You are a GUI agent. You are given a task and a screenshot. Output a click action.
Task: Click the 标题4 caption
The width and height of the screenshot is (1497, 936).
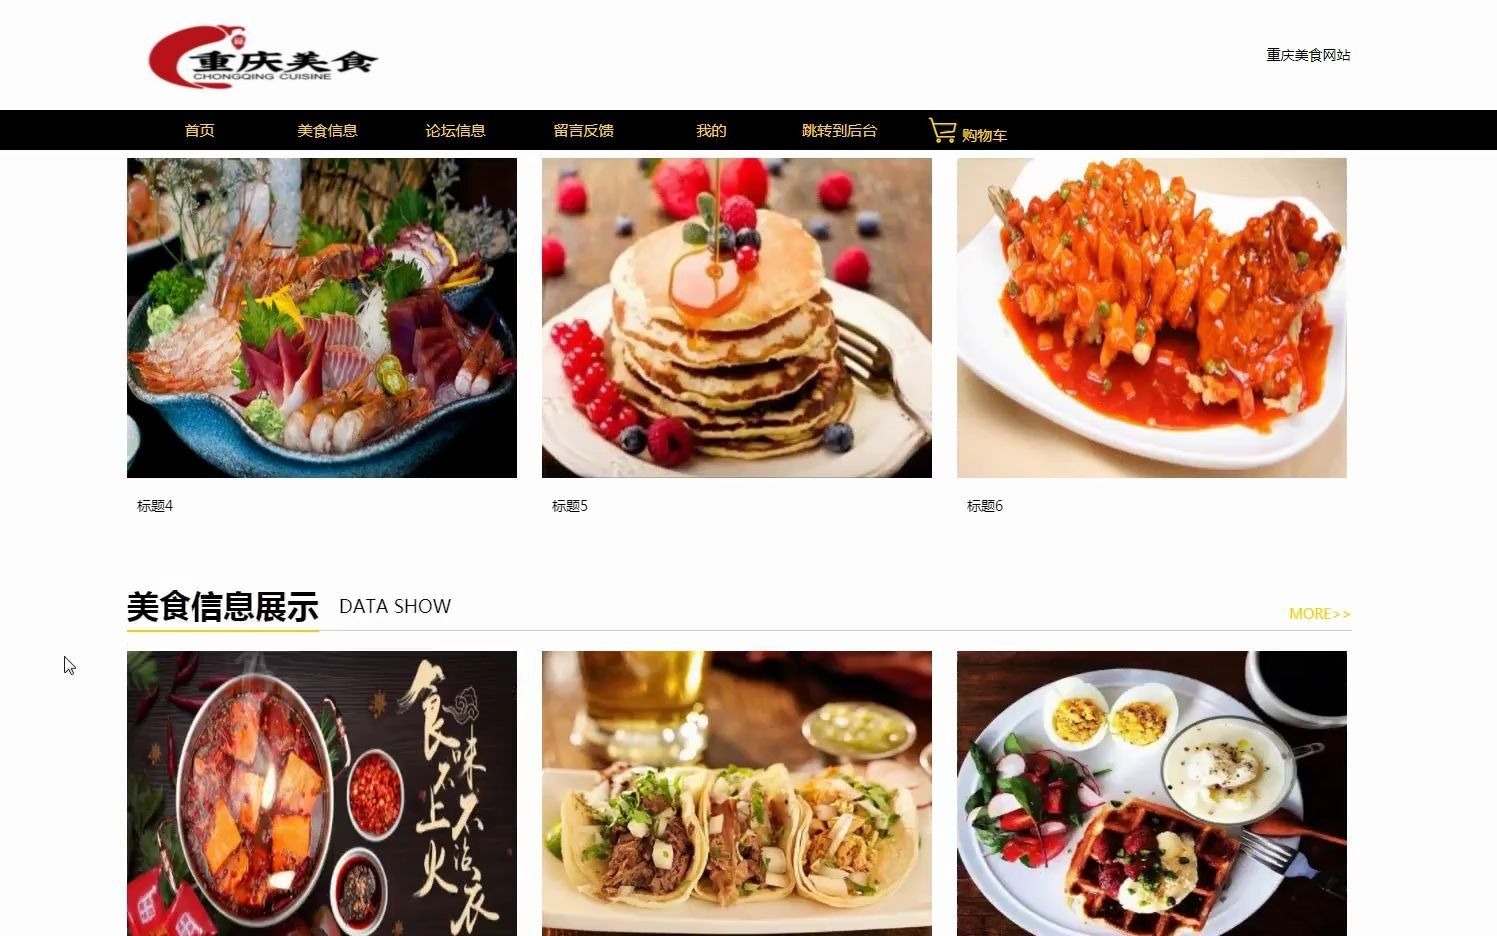(155, 506)
